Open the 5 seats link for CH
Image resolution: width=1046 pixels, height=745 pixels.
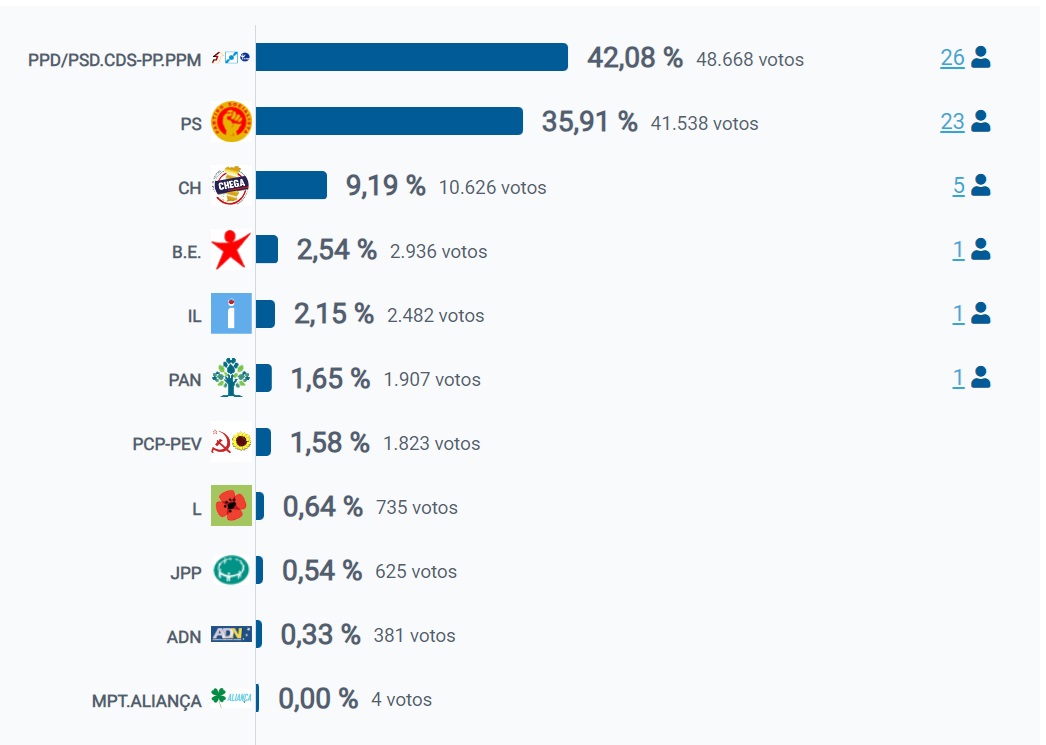click(x=959, y=185)
